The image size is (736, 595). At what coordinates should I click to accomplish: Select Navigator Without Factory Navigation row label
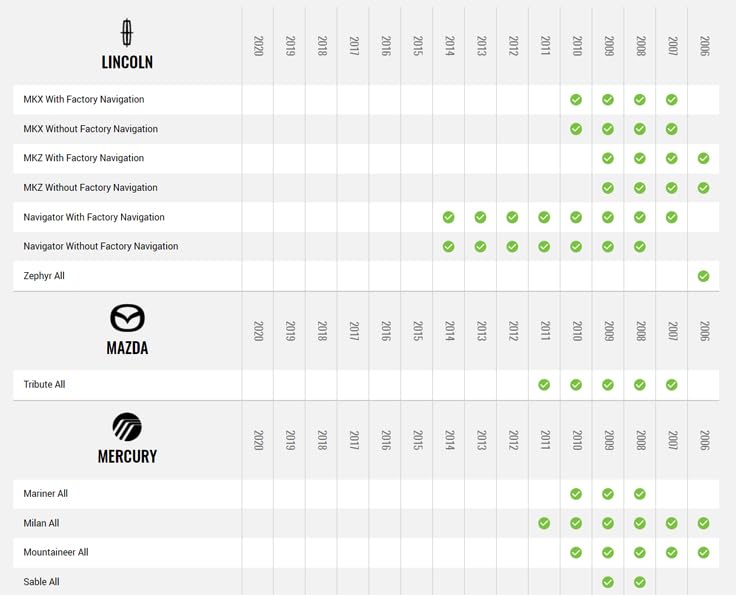click(101, 246)
